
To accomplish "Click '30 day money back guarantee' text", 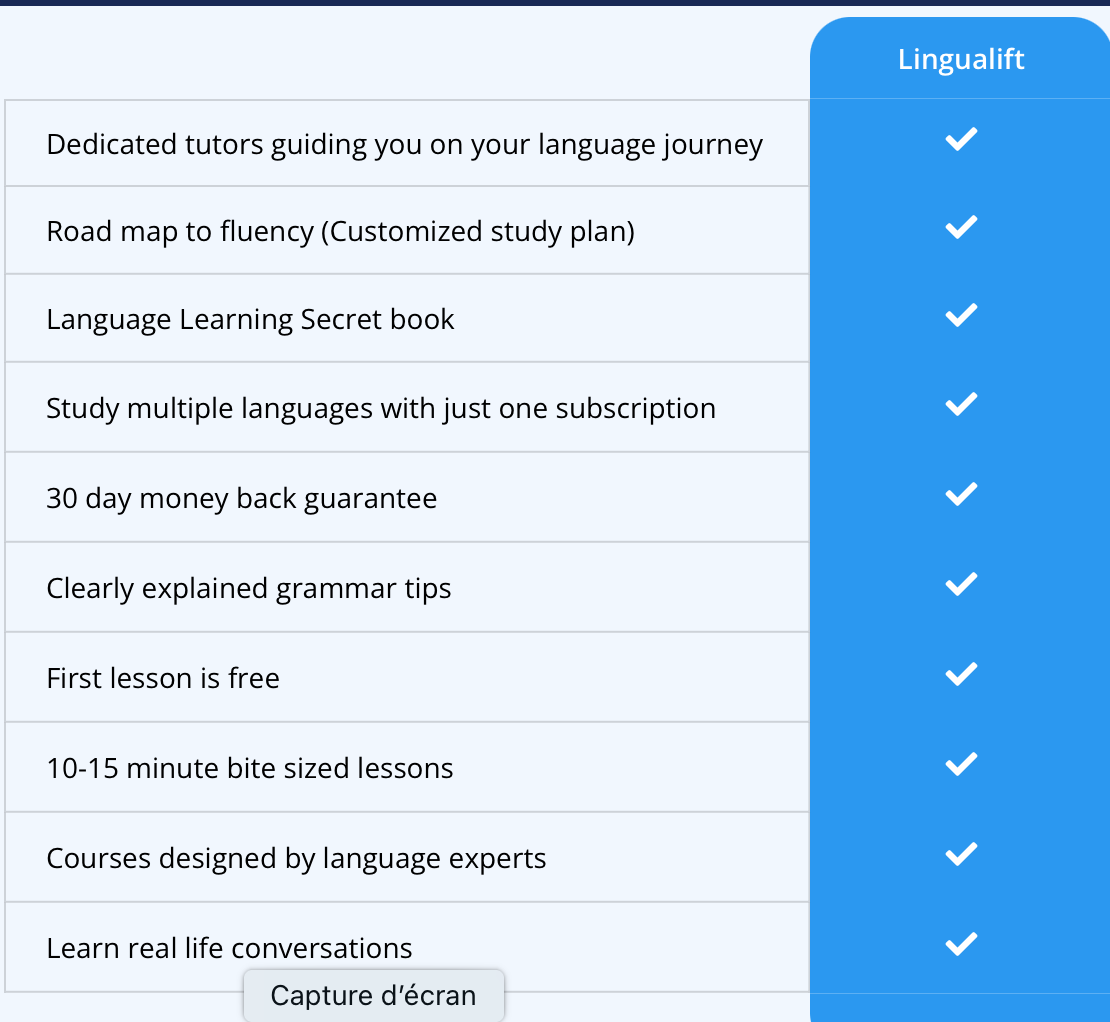I will tap(241, 499).
